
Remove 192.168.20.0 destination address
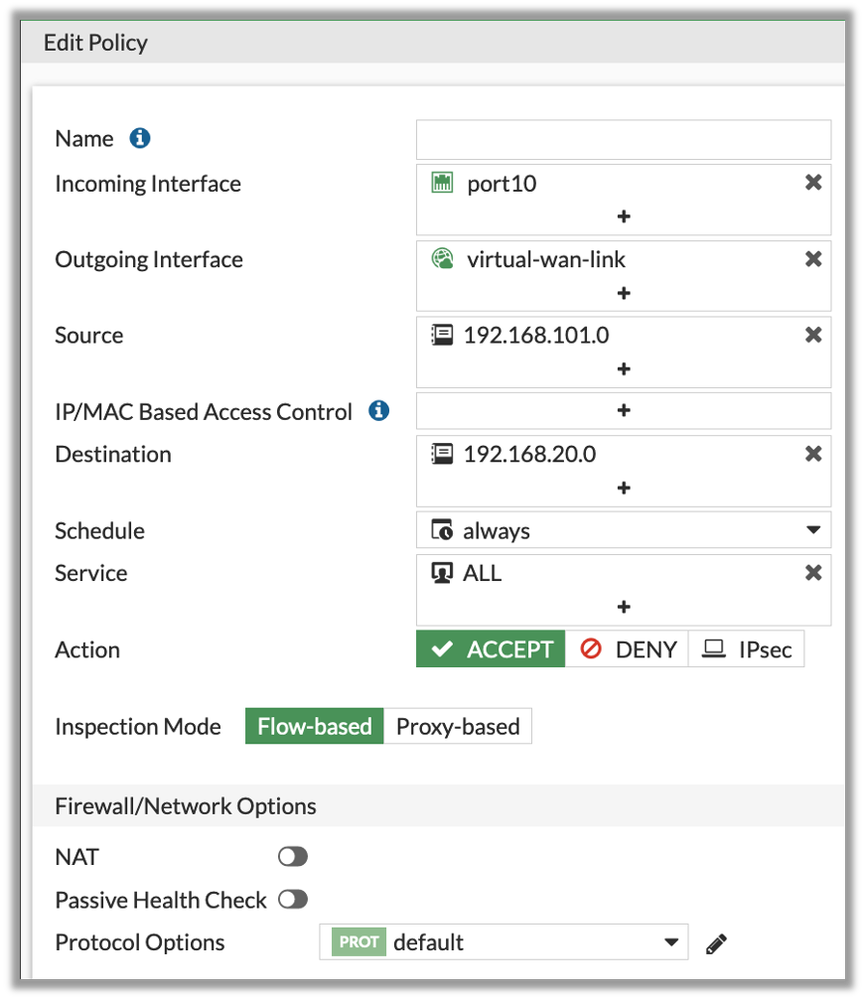click(x=813, y=454)
